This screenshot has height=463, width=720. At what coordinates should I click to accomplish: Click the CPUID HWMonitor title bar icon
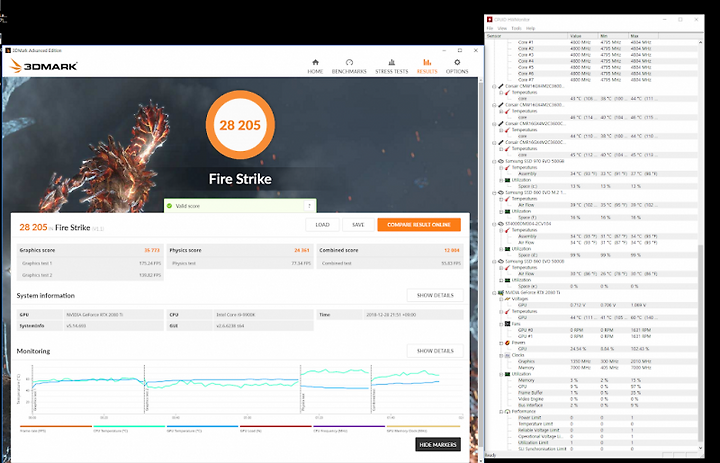click(x=489, y=19)
